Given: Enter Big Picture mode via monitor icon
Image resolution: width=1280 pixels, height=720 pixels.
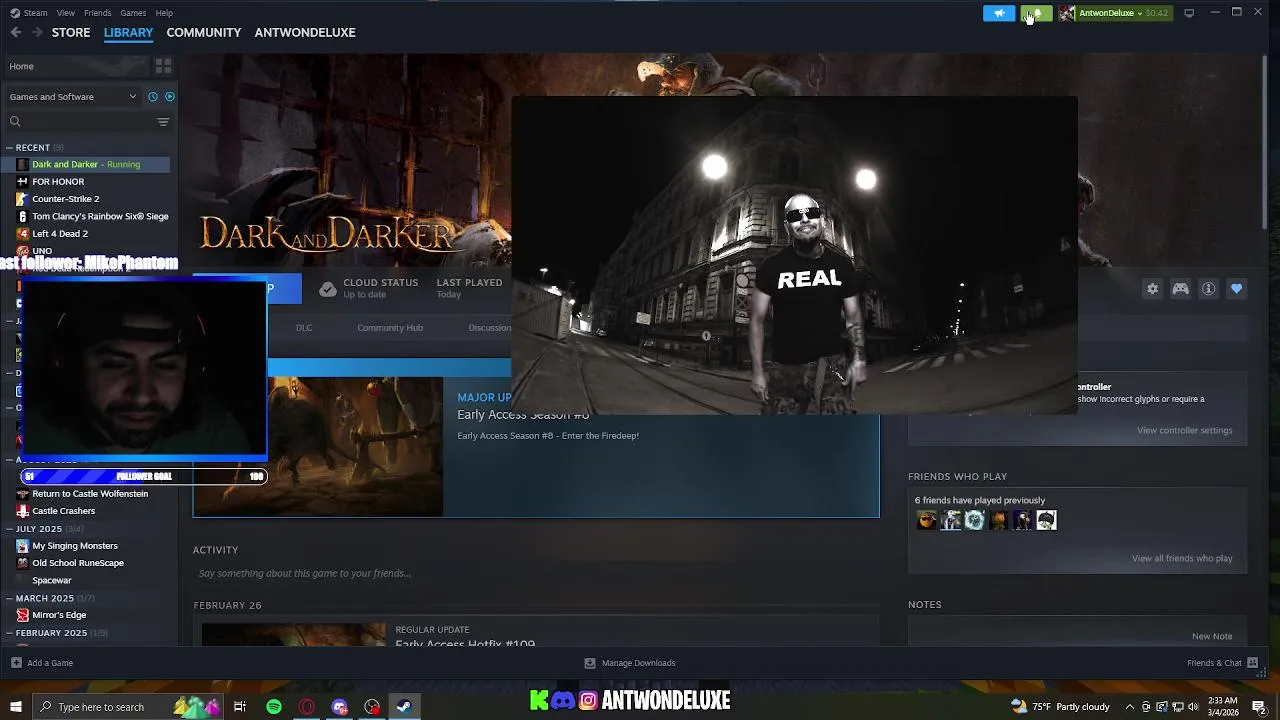Looking at the screenshot, I should pos(1189,13).
